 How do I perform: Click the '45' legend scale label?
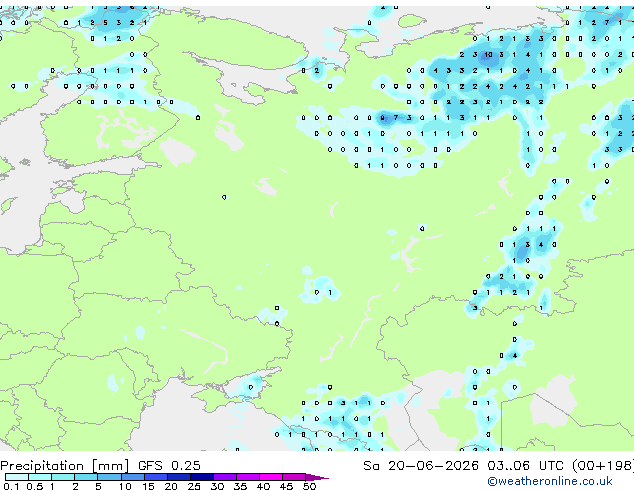pyautogui.click(x=287, y=486)
